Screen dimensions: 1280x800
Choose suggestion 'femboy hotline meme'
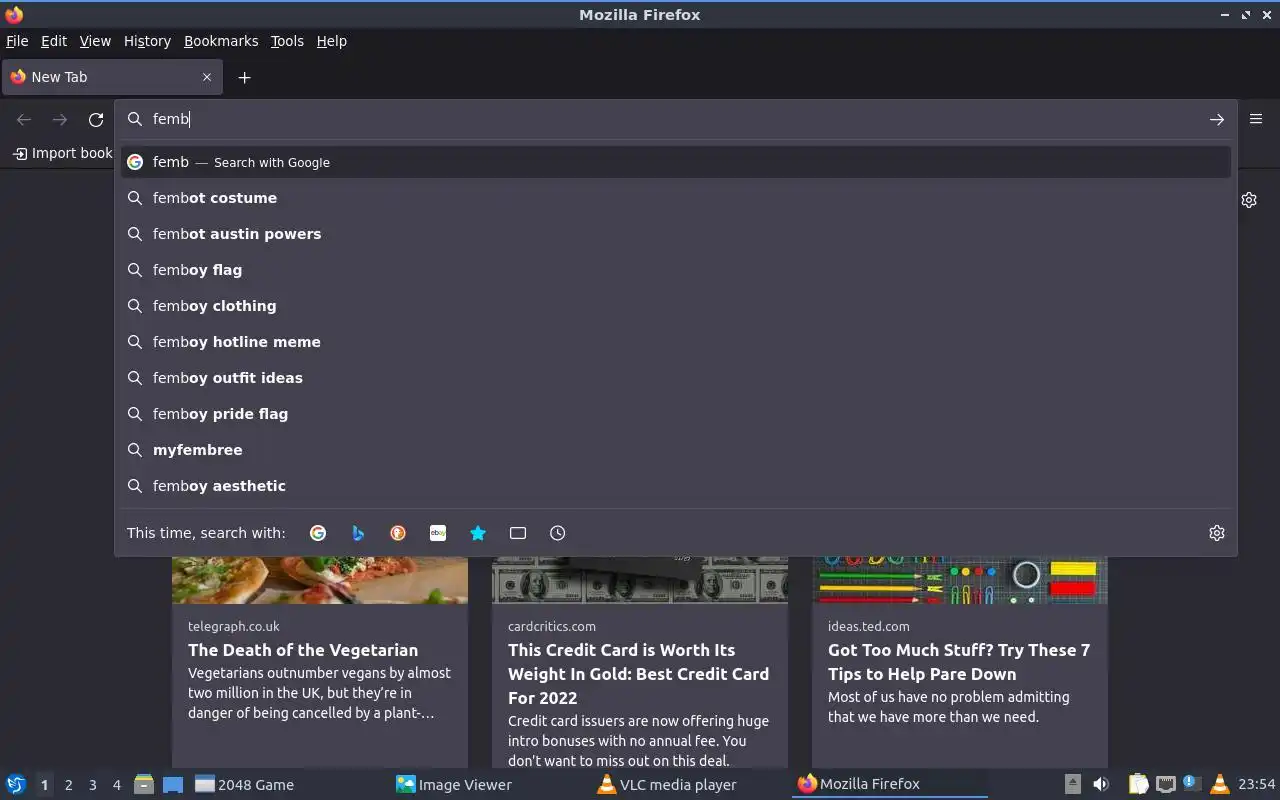click(676, 342)
